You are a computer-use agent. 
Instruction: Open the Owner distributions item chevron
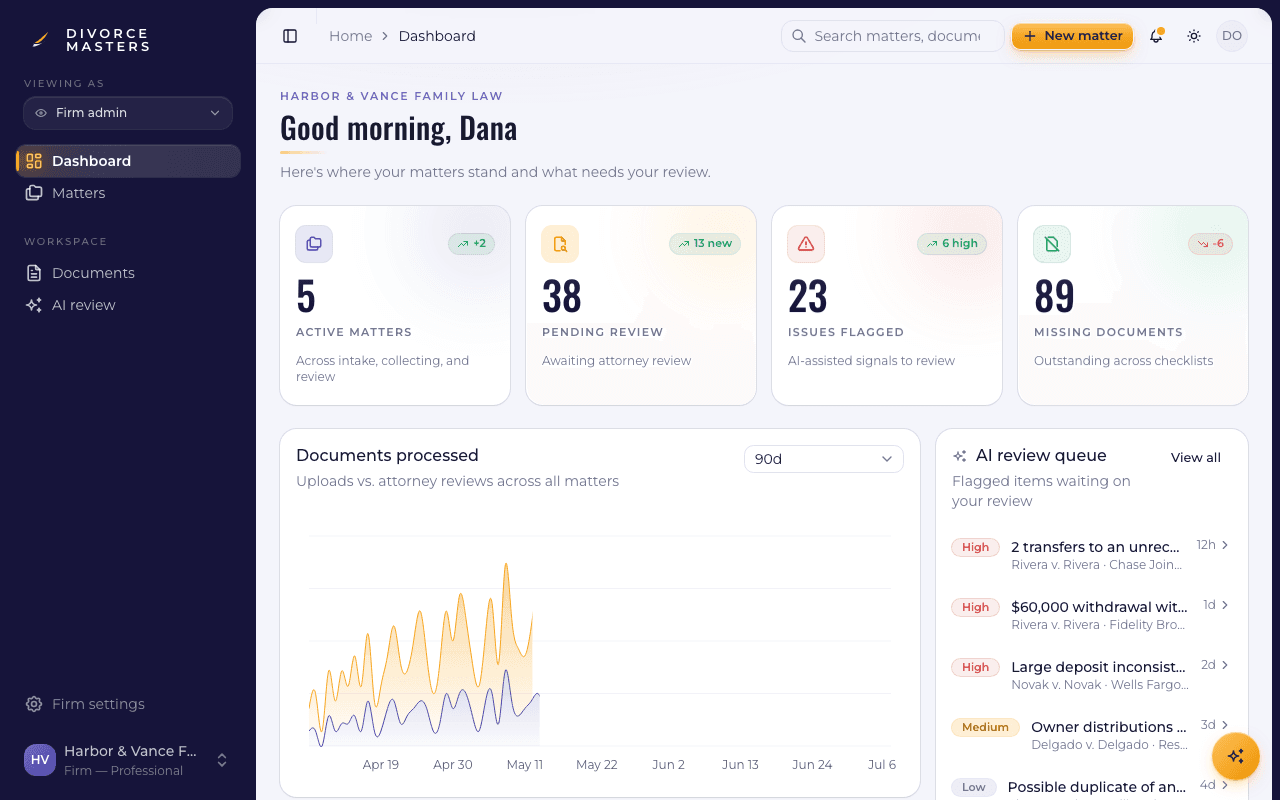pos(1225,725)
